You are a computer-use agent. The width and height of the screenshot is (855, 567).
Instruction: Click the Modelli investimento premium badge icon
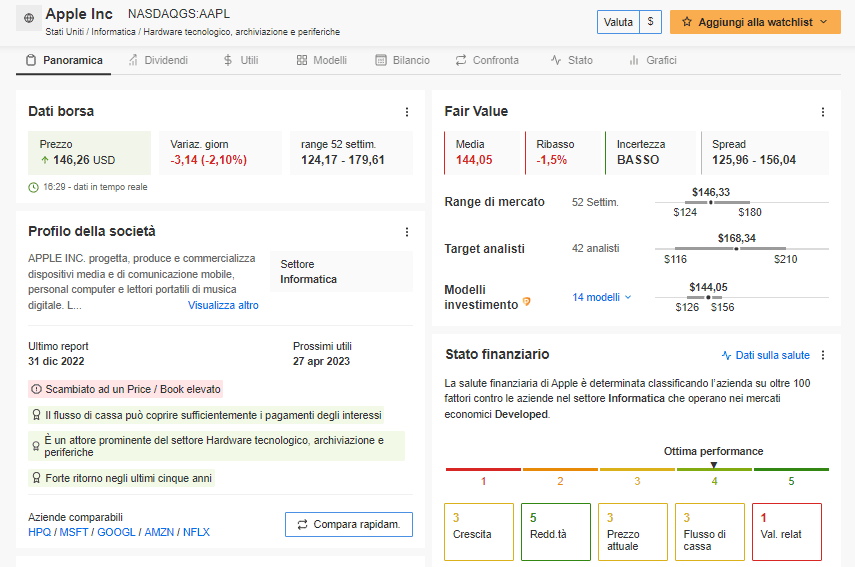tap(527, 303)
